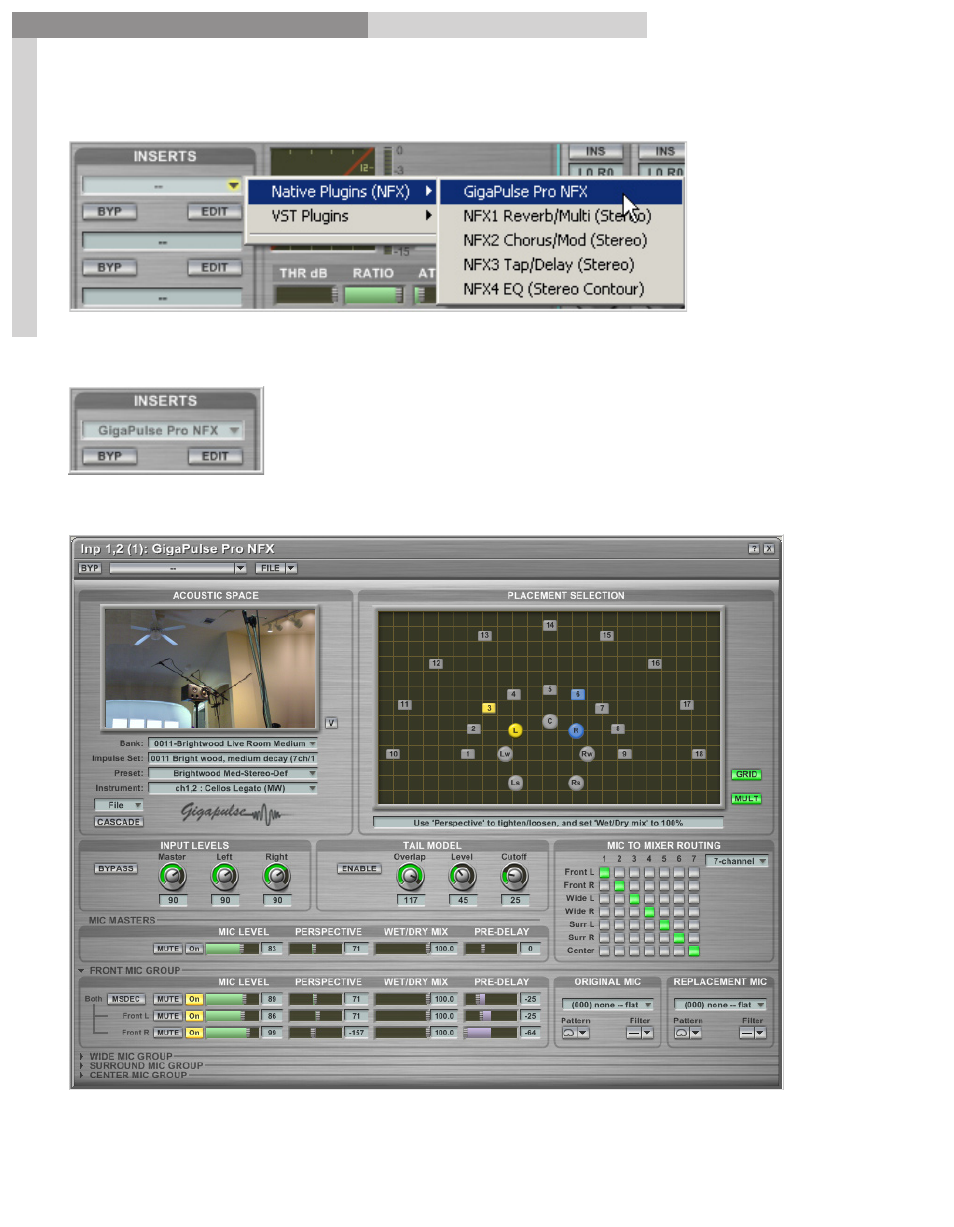This screenshot has width=954, height=1227.
Task: Open the Instrument dropdown Cellos Legato
Action: pyautogui.click(x=232, y=788)
